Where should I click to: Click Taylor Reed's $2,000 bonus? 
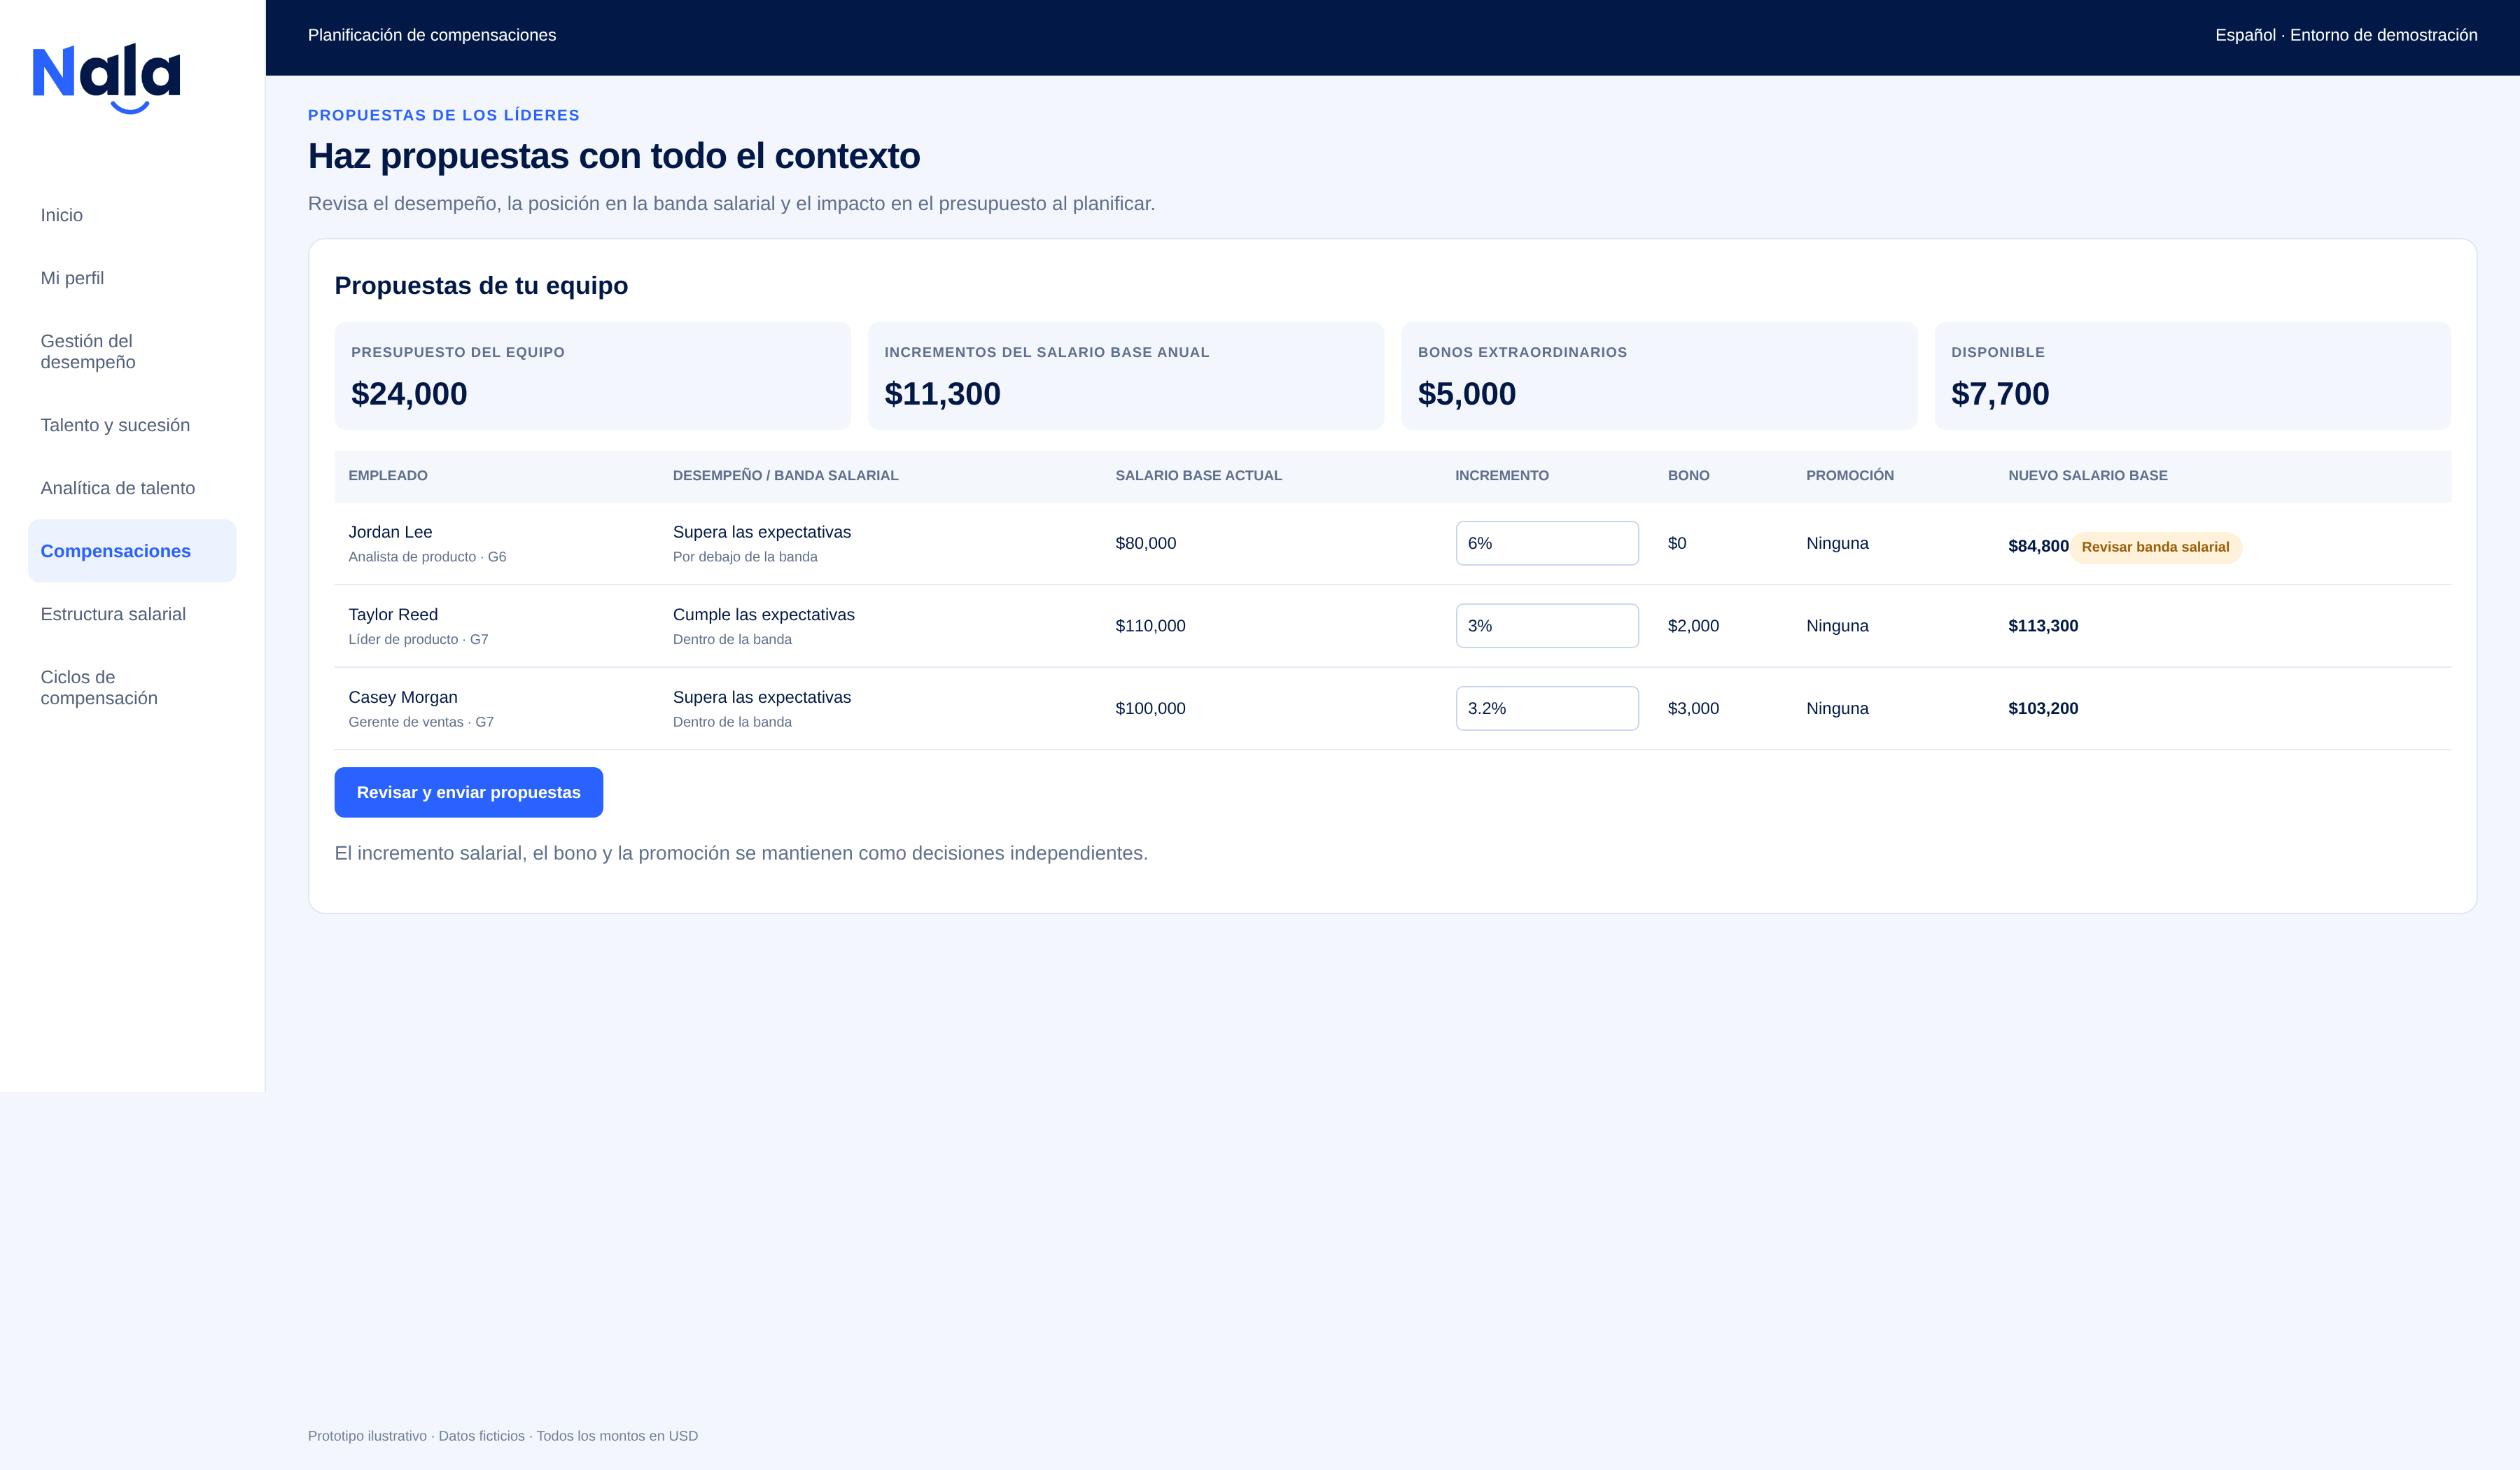(1693, 626)
